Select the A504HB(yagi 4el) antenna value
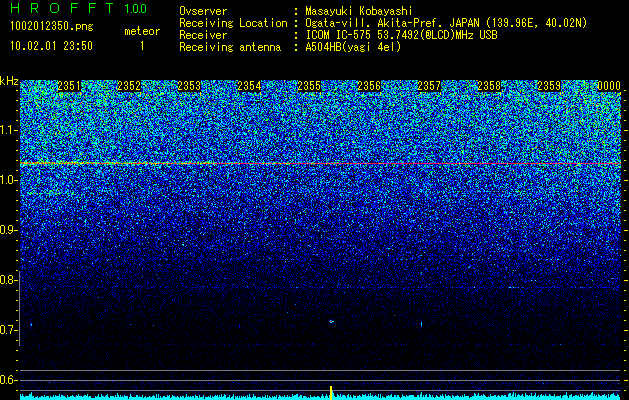 pyautogui.click(x=353, y=47)
